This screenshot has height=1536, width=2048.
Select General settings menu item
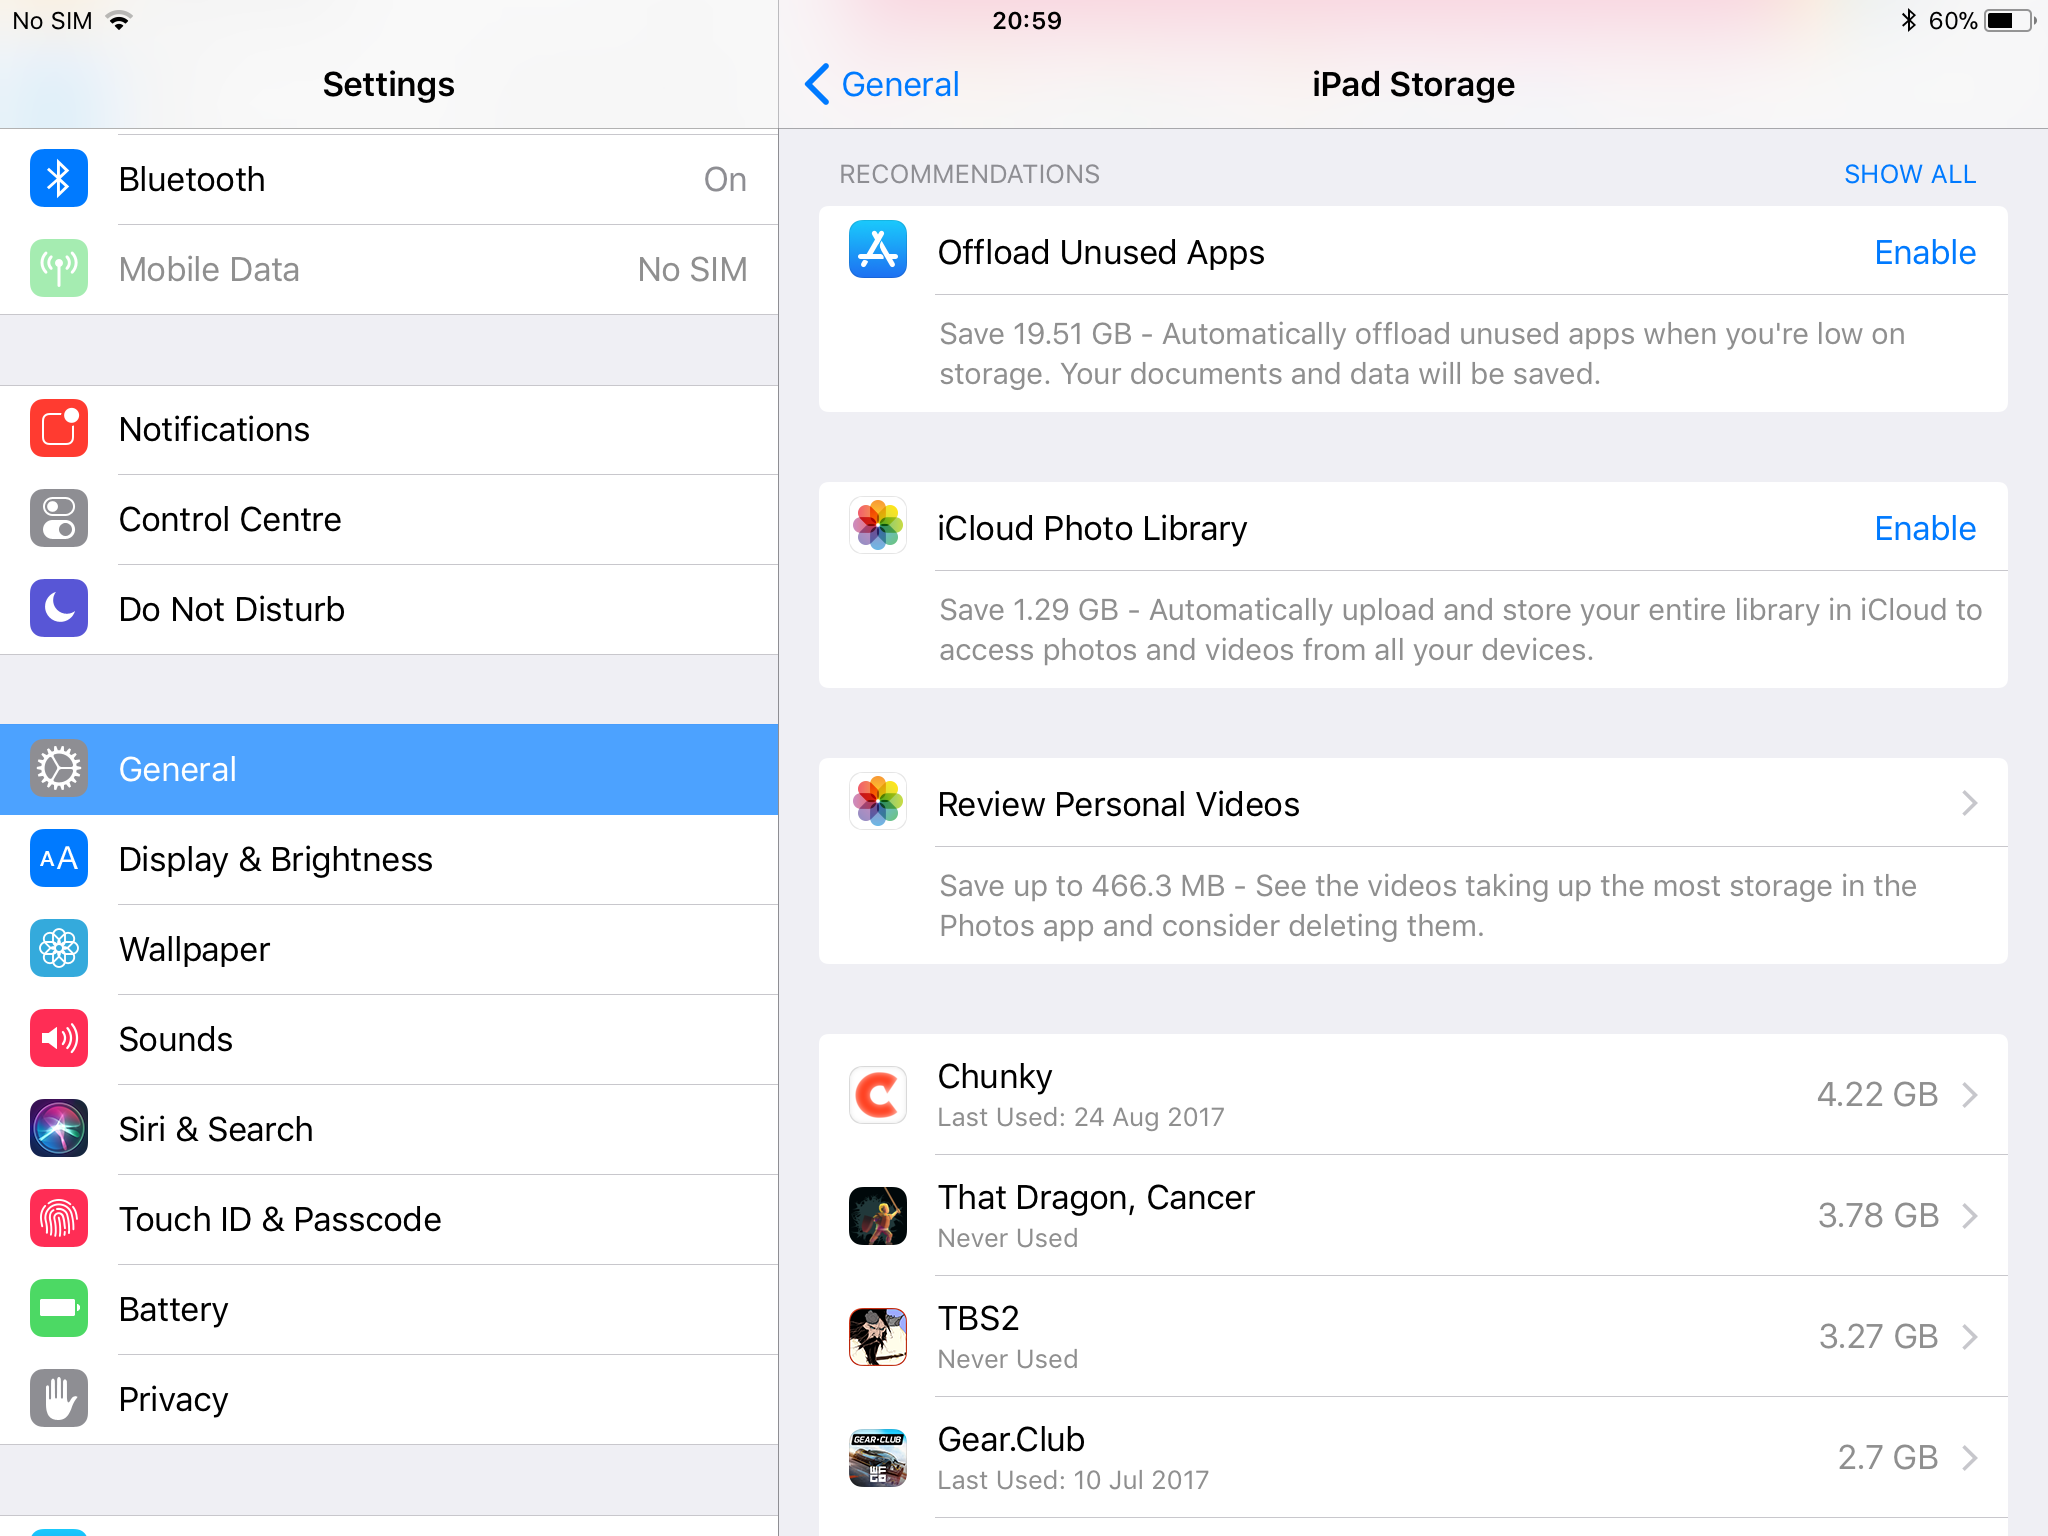click(387, 770)
